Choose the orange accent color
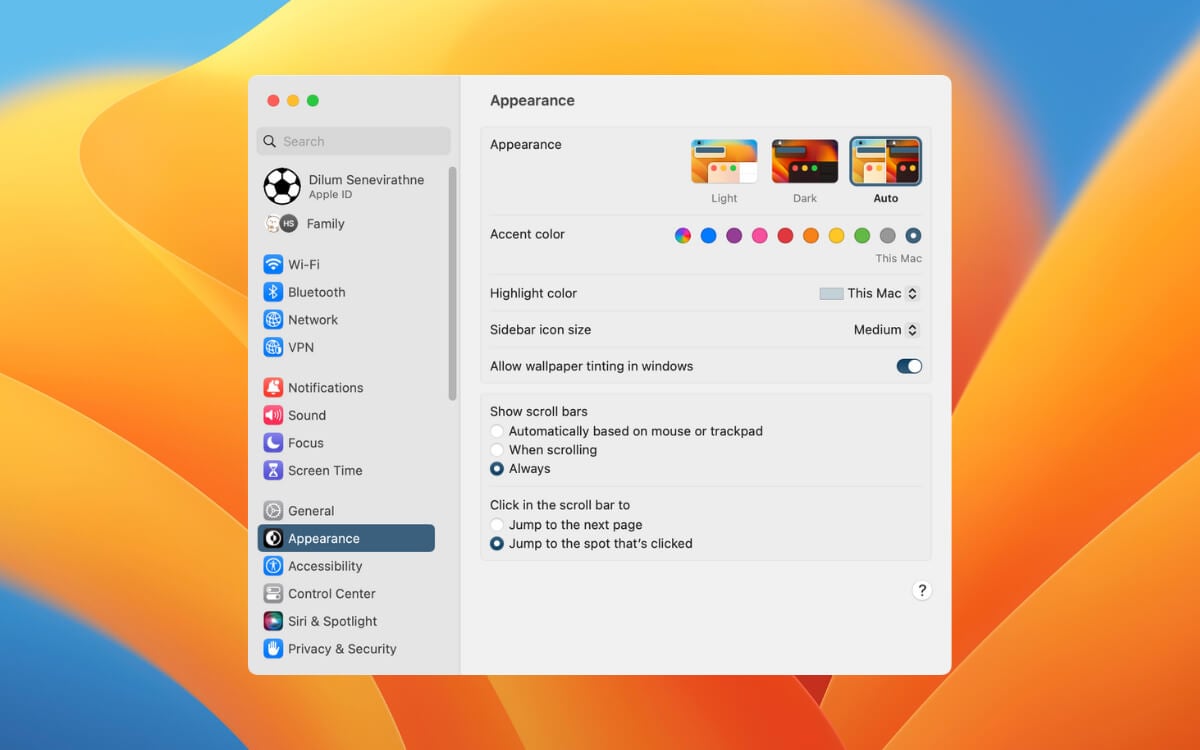 (811, 236)
